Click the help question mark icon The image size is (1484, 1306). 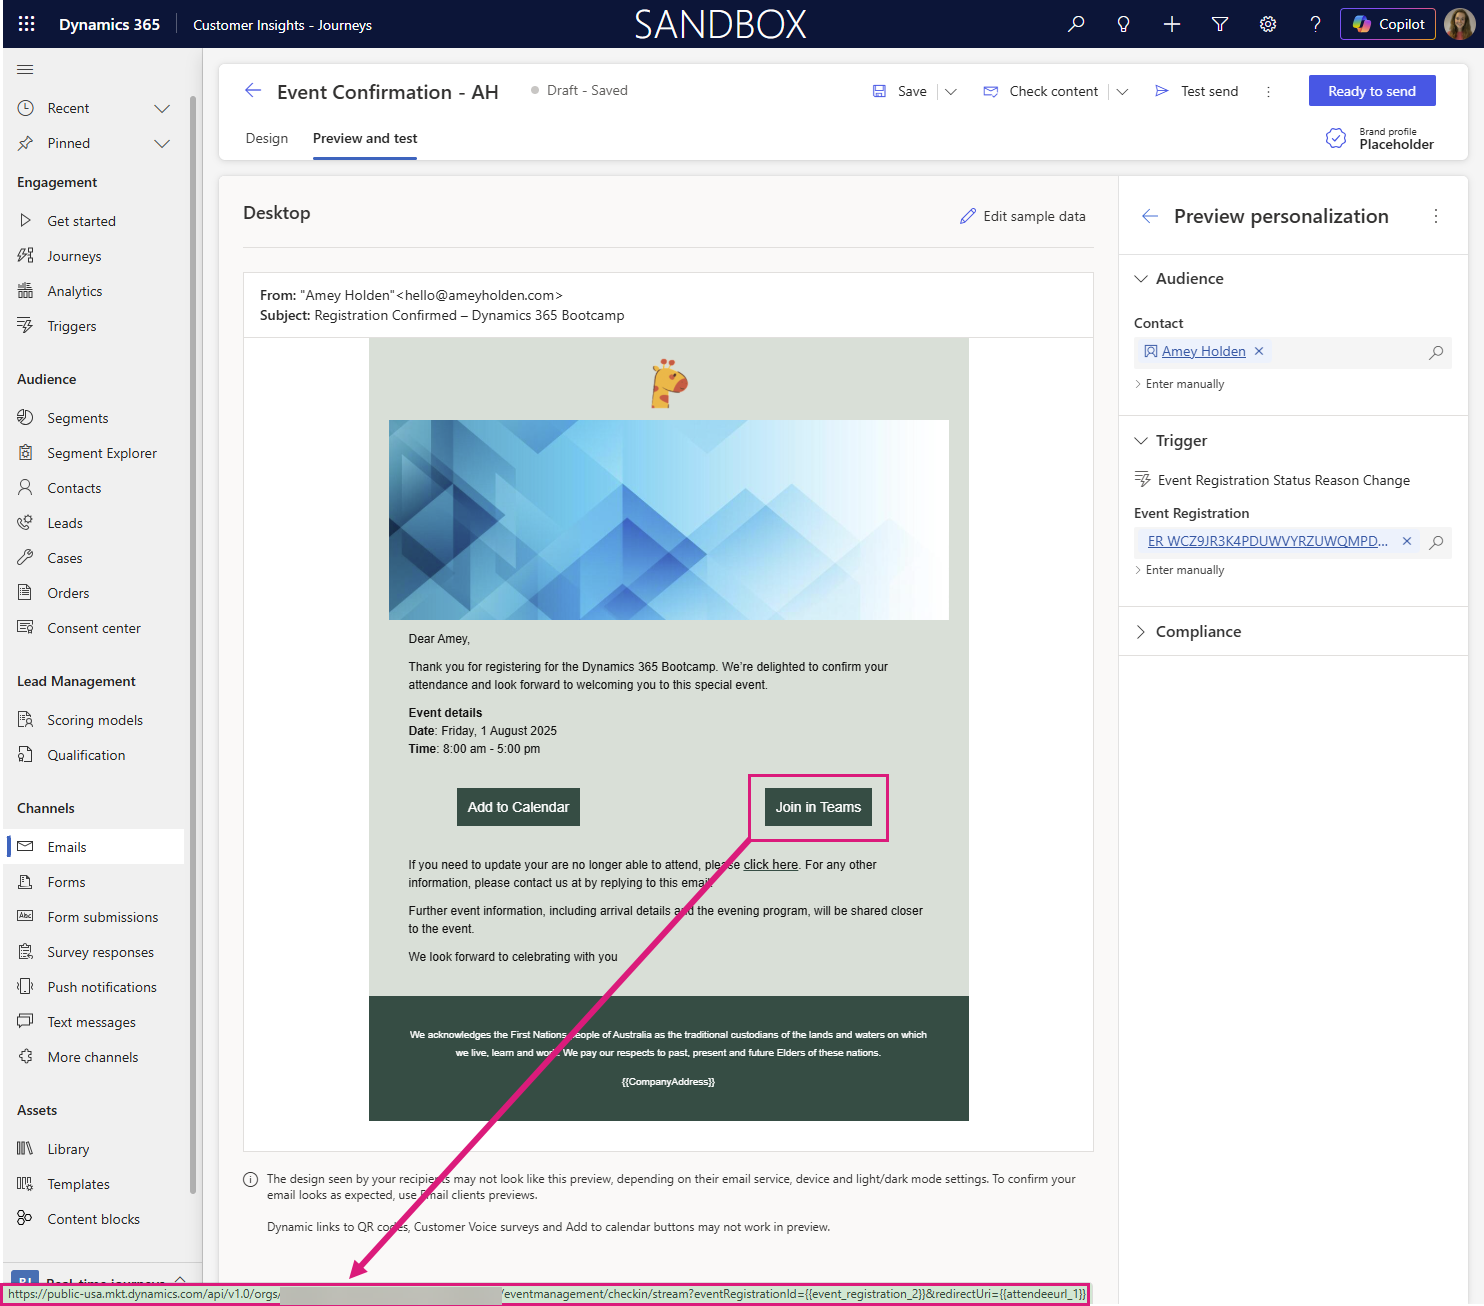click(x=1316, y=24)
